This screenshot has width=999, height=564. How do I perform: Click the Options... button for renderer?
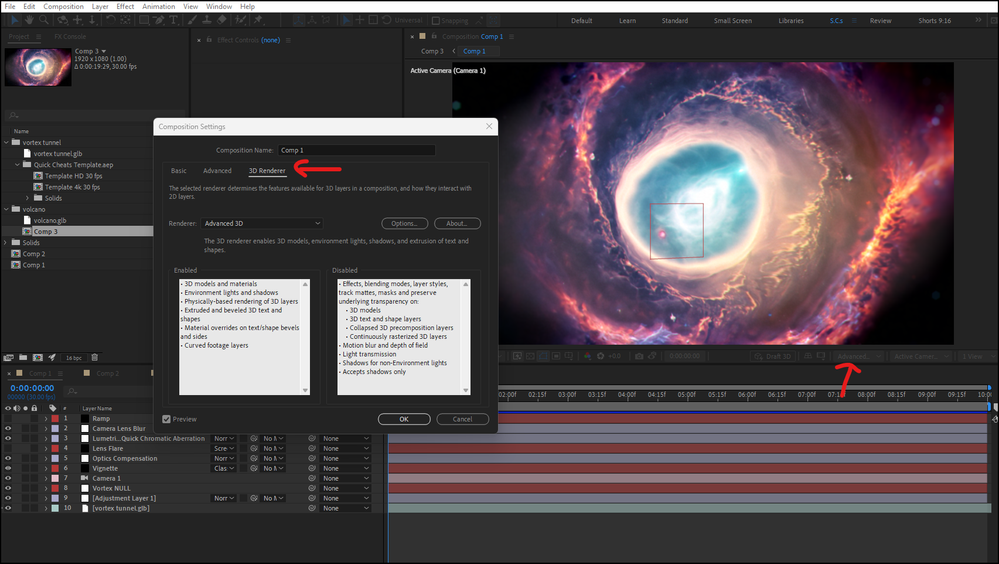405,223
